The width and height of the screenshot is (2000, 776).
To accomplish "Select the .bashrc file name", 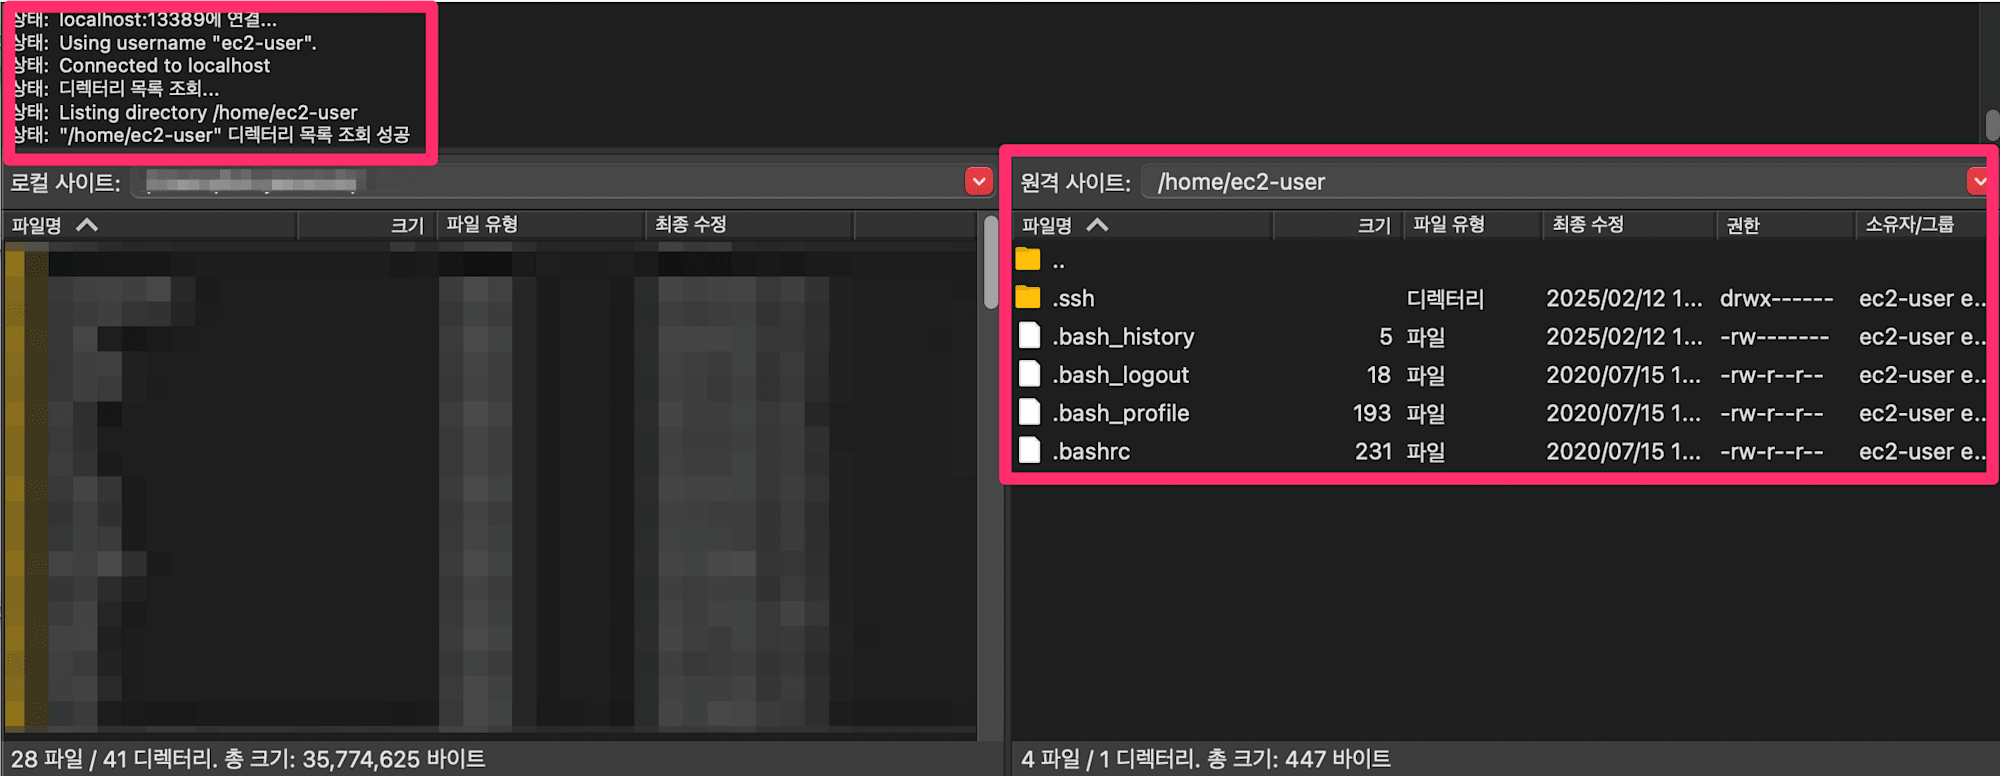I will (x=1091, y=452).
